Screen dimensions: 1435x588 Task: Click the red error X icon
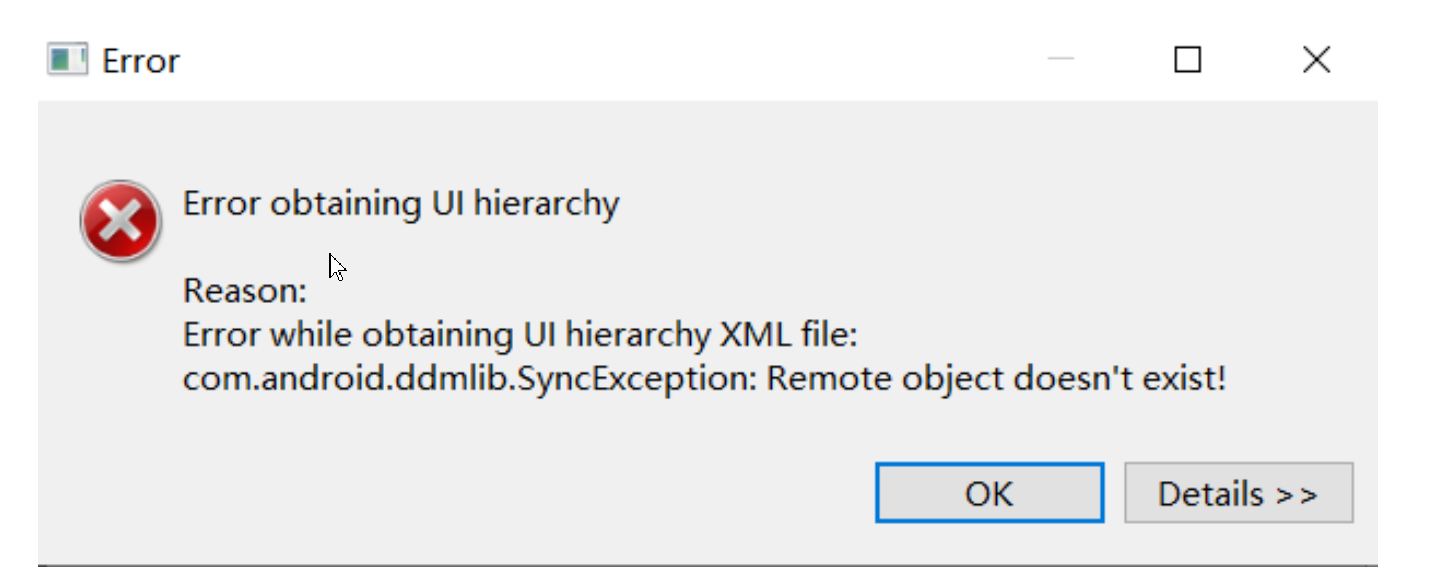click(x=120, y=221)
